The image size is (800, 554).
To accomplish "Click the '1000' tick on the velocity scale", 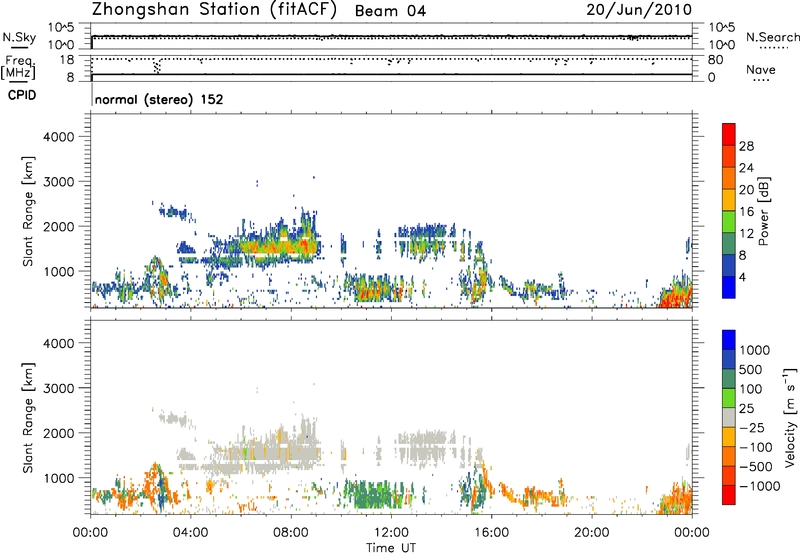I will (755, 350).
